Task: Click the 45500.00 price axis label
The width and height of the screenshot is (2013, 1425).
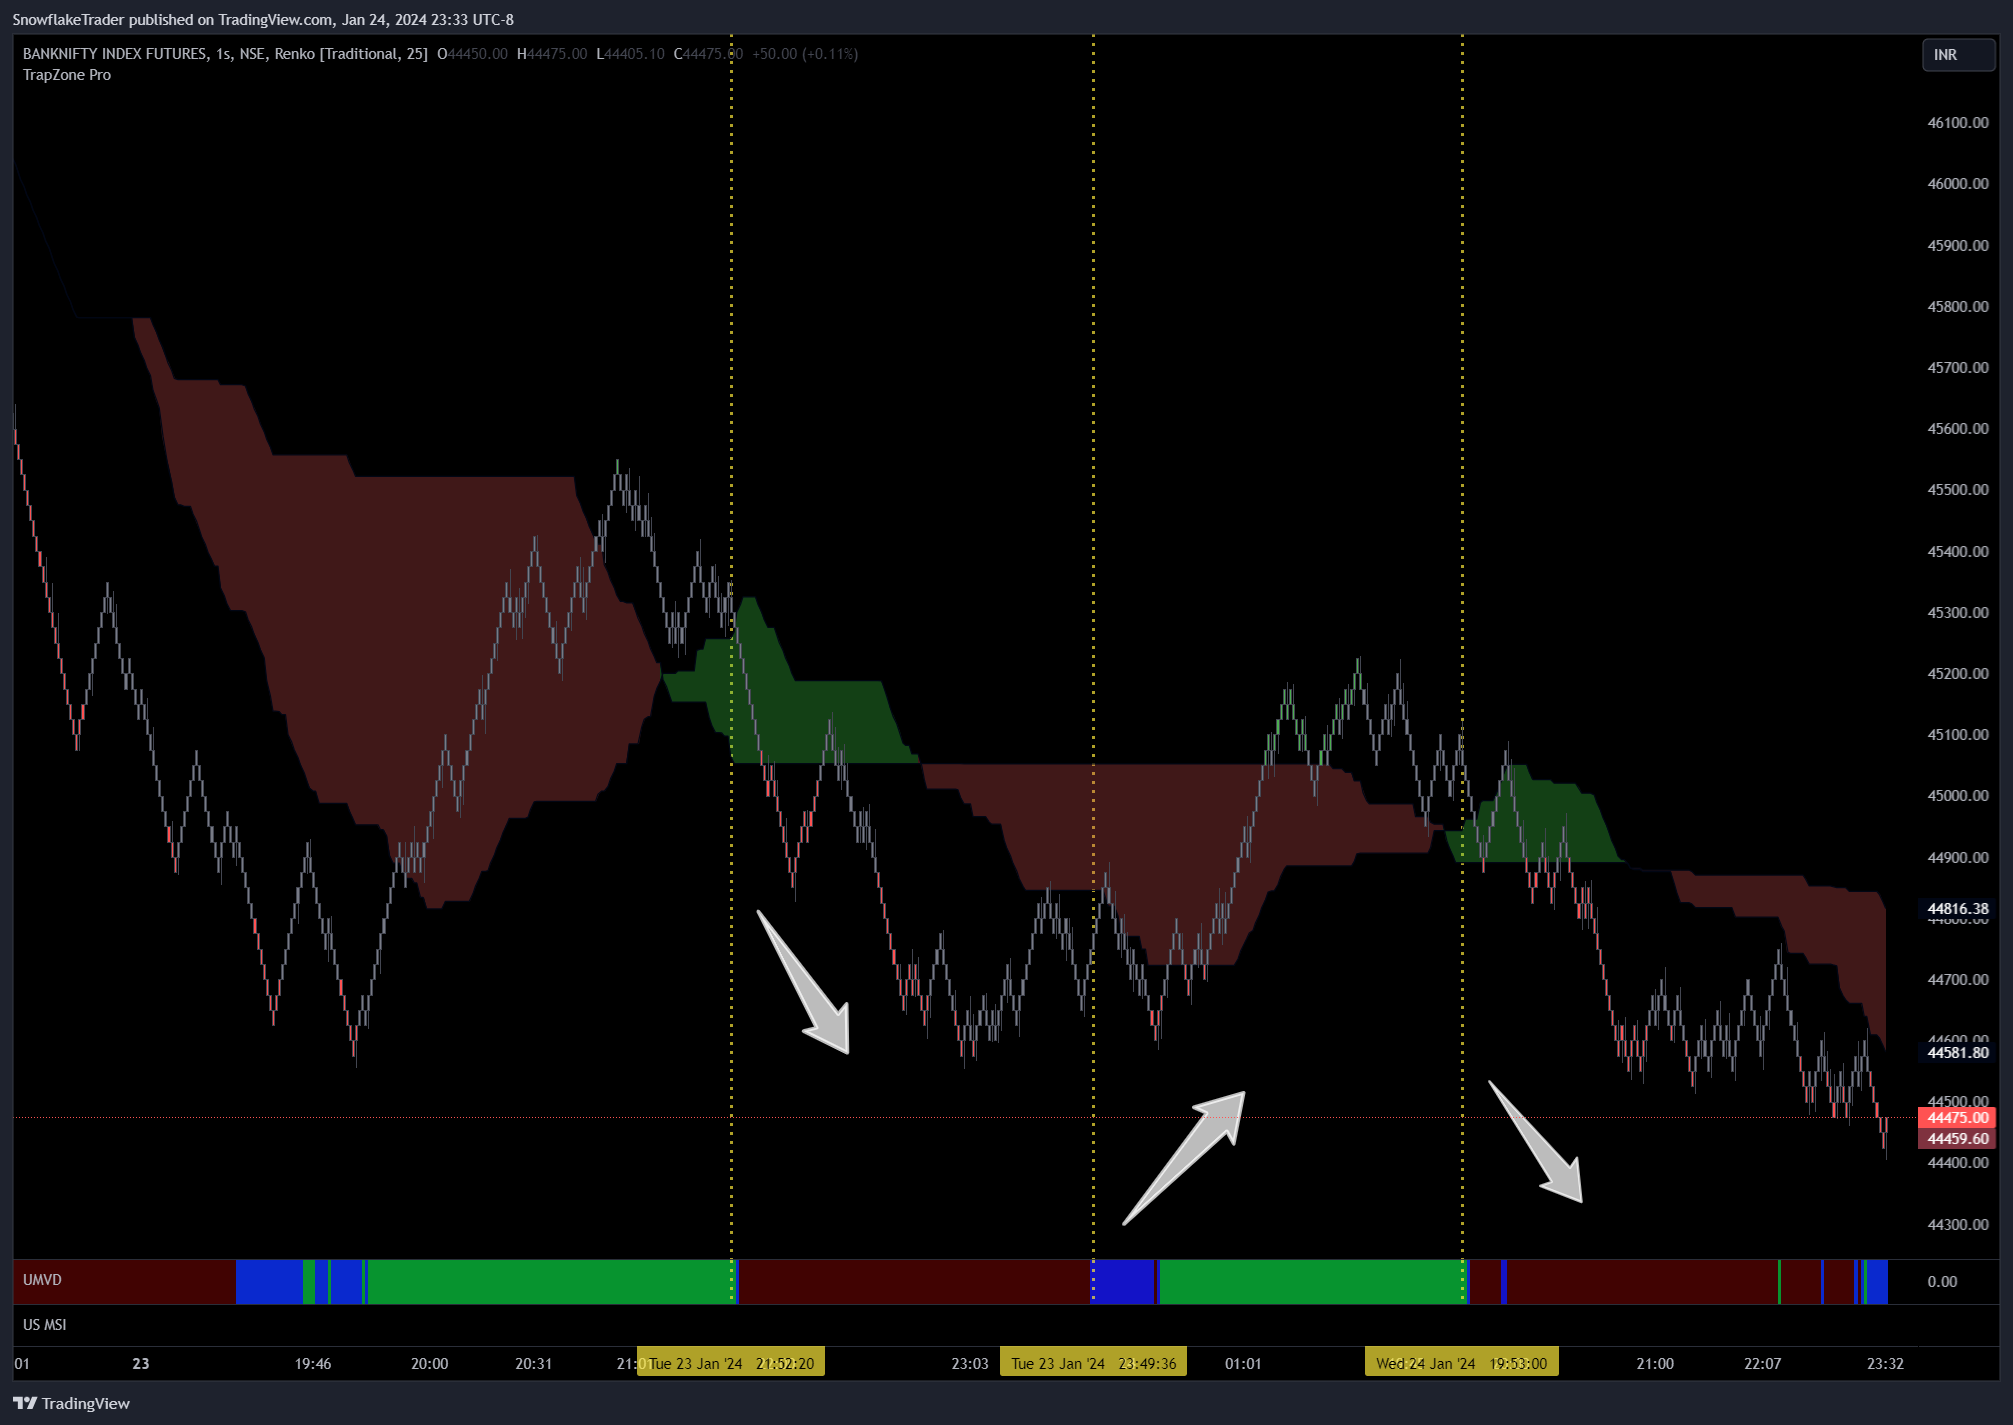Action: click(x=1957, y=490)
